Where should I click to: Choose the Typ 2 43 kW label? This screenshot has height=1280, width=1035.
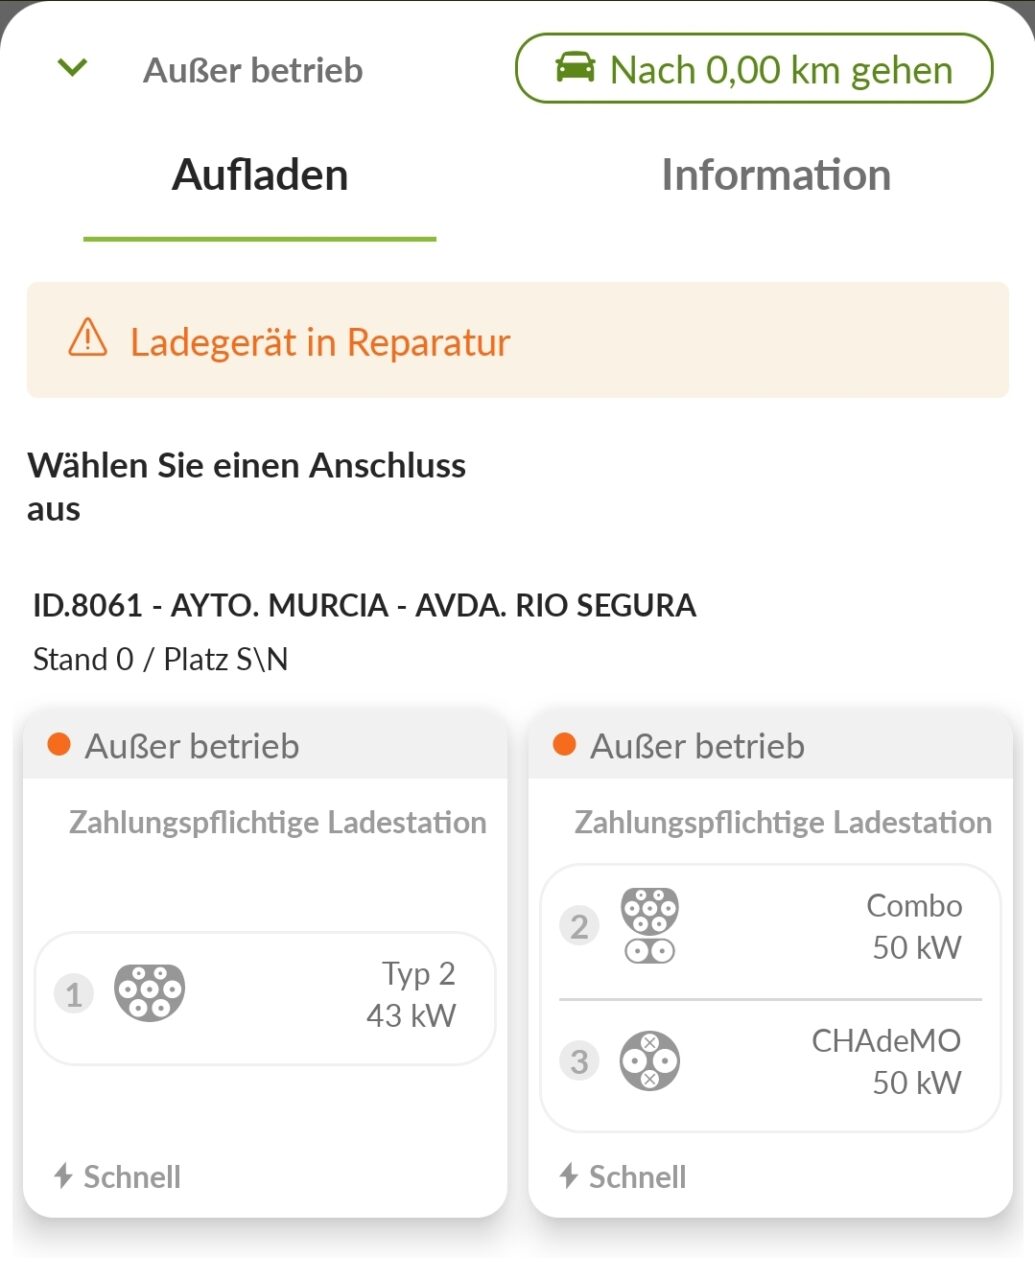(x=411, y=994)
